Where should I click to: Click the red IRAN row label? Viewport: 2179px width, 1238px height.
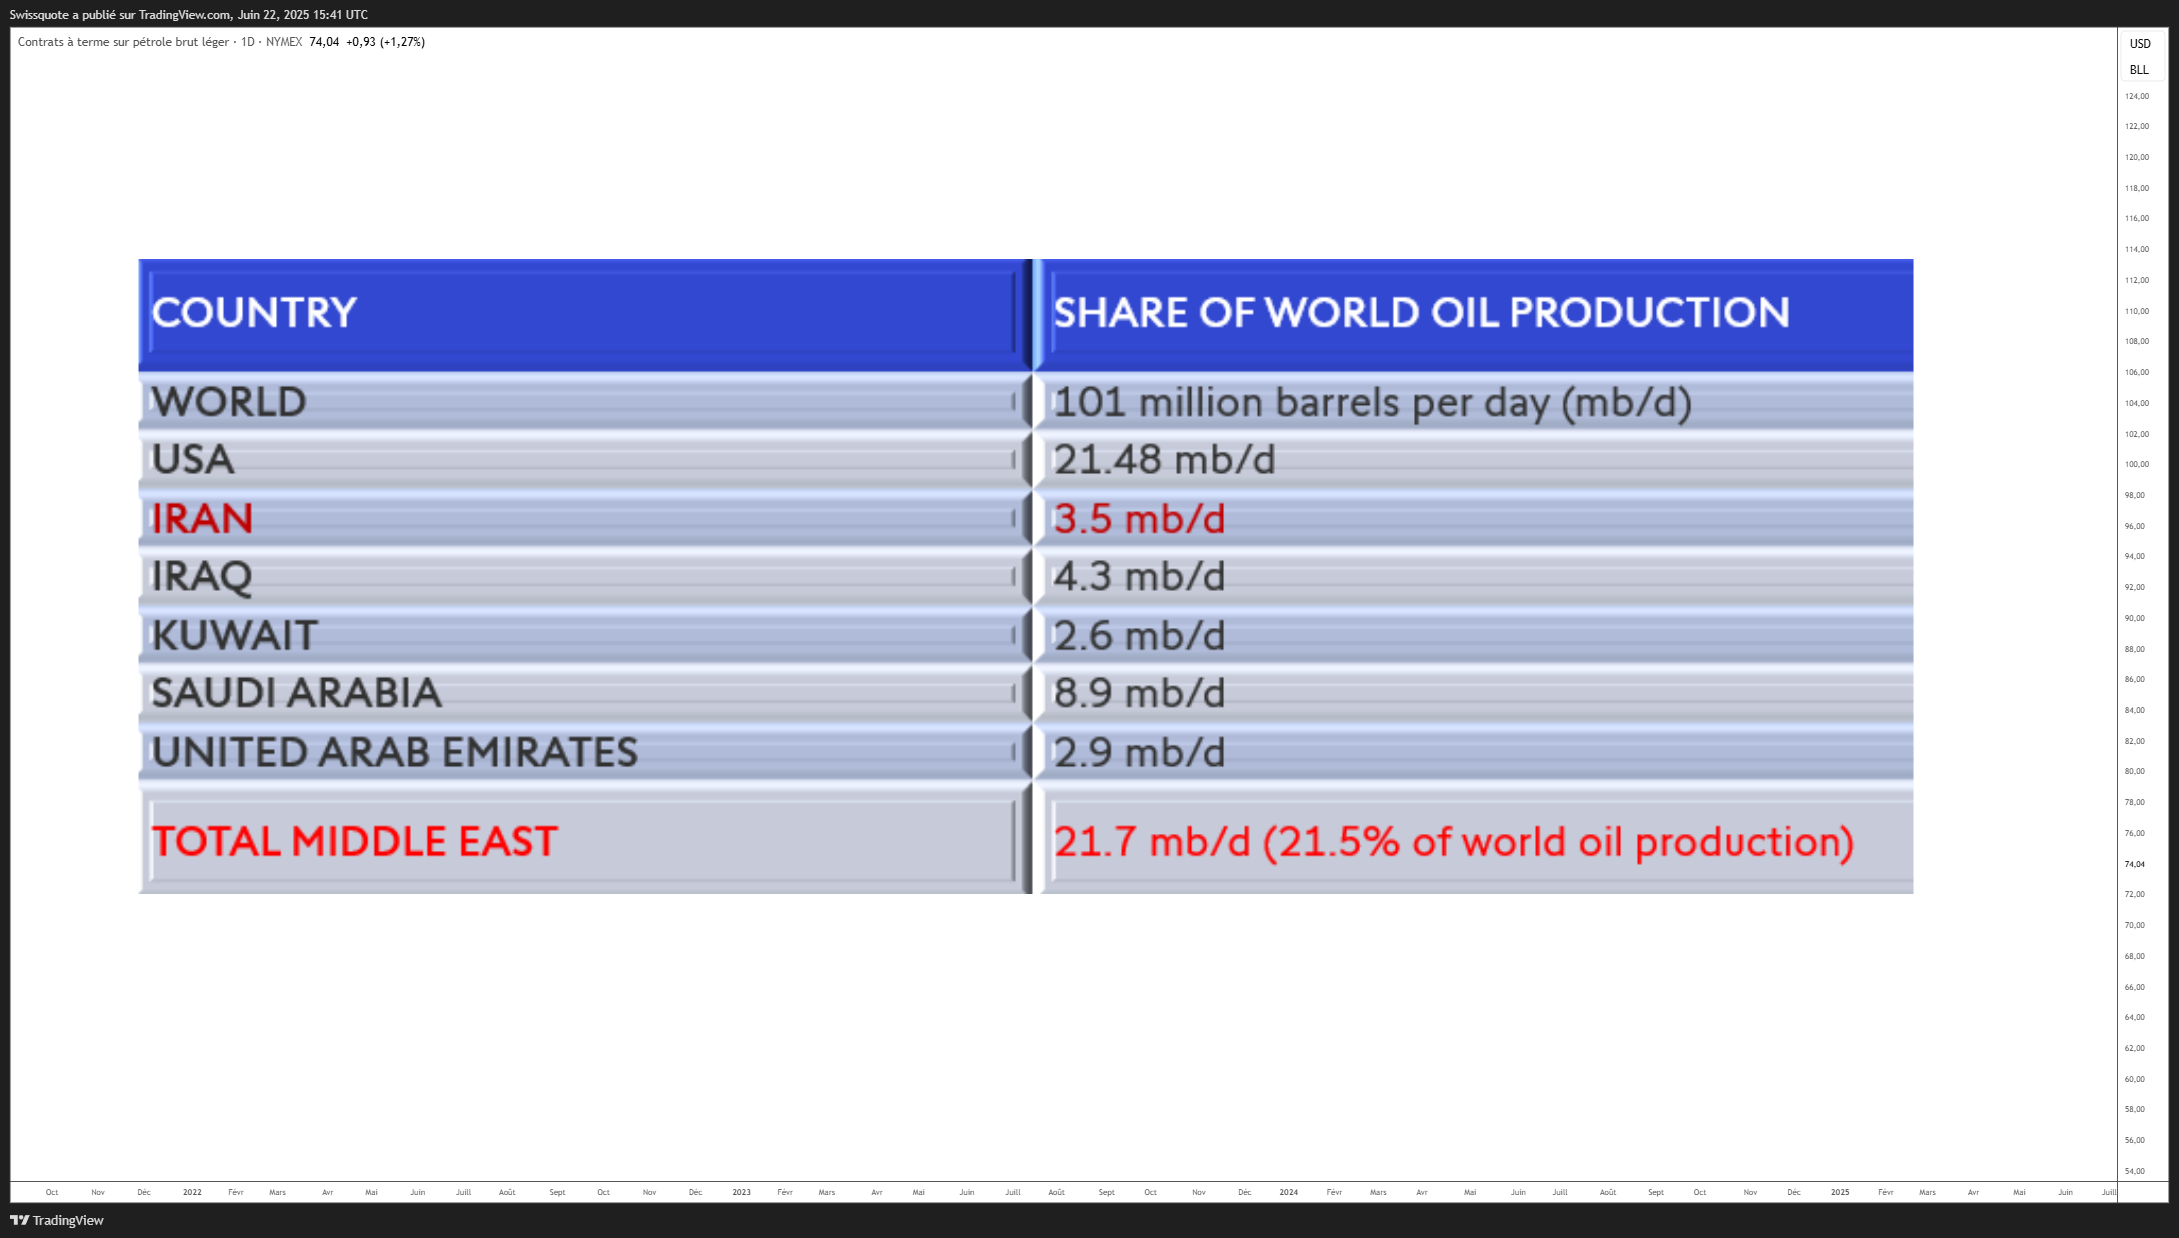pos(202,519)
